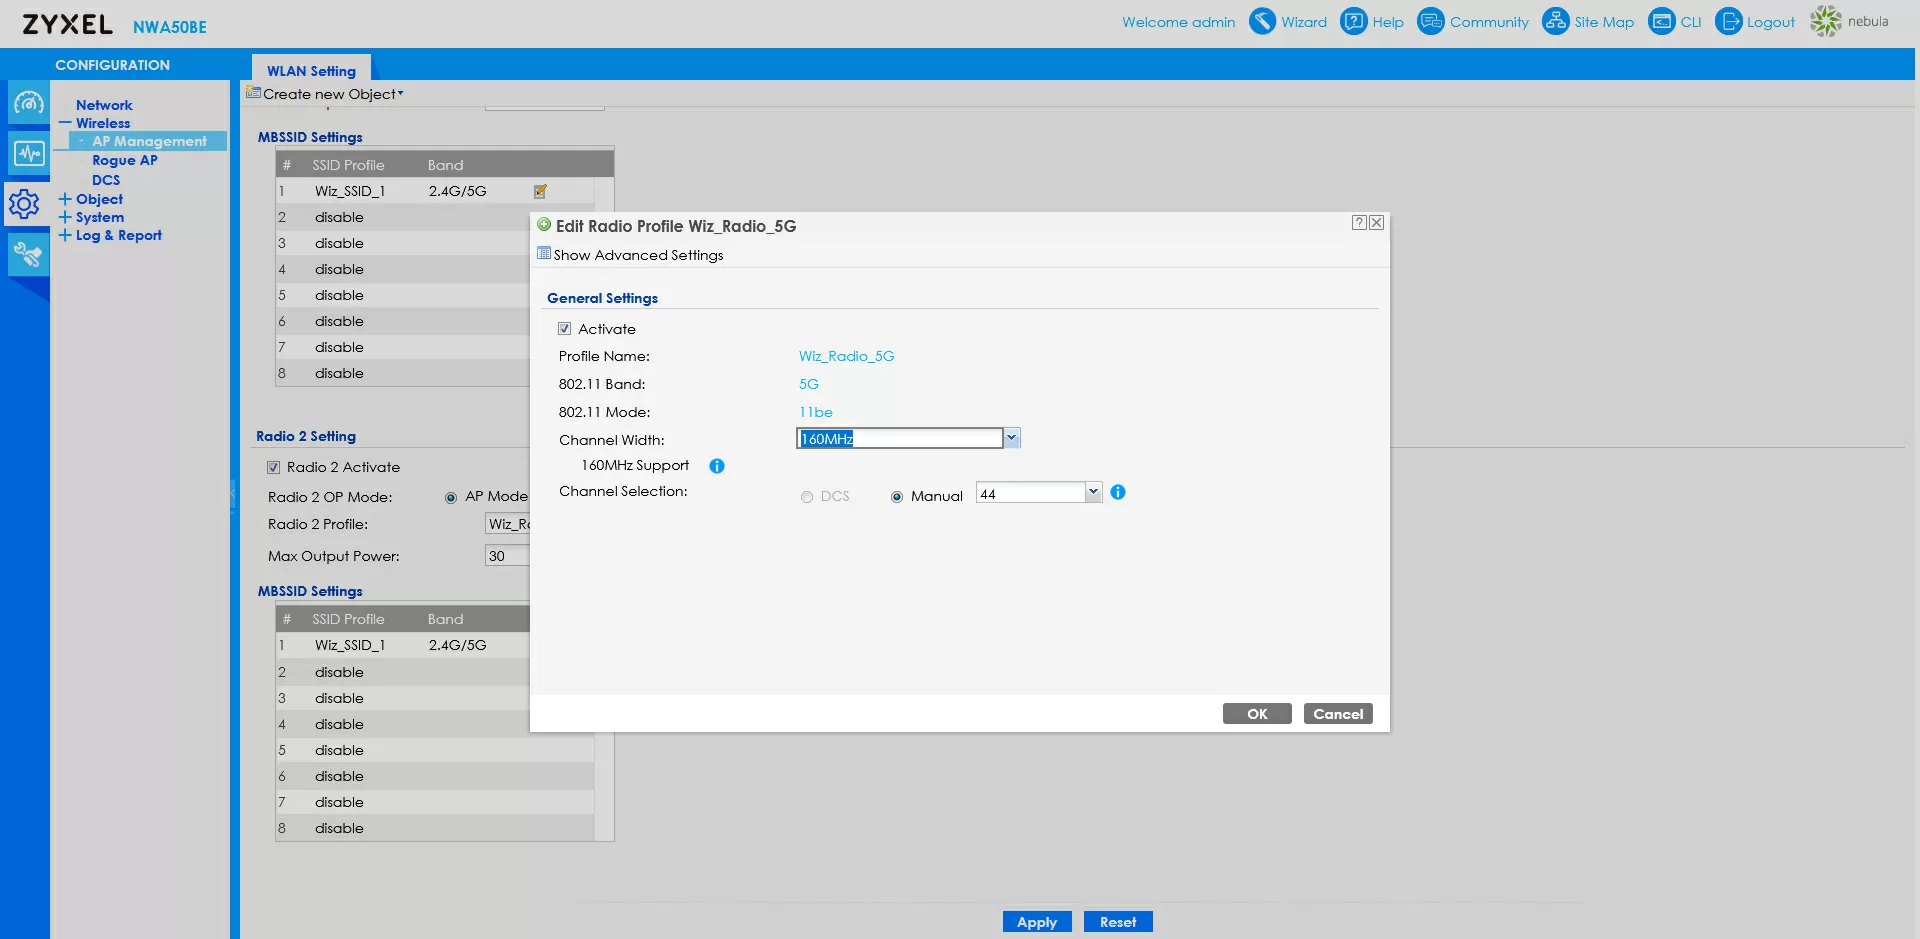Click OK to save radio profile
The height and width of the screenshot is (939, 1920).
point(1257,714)
